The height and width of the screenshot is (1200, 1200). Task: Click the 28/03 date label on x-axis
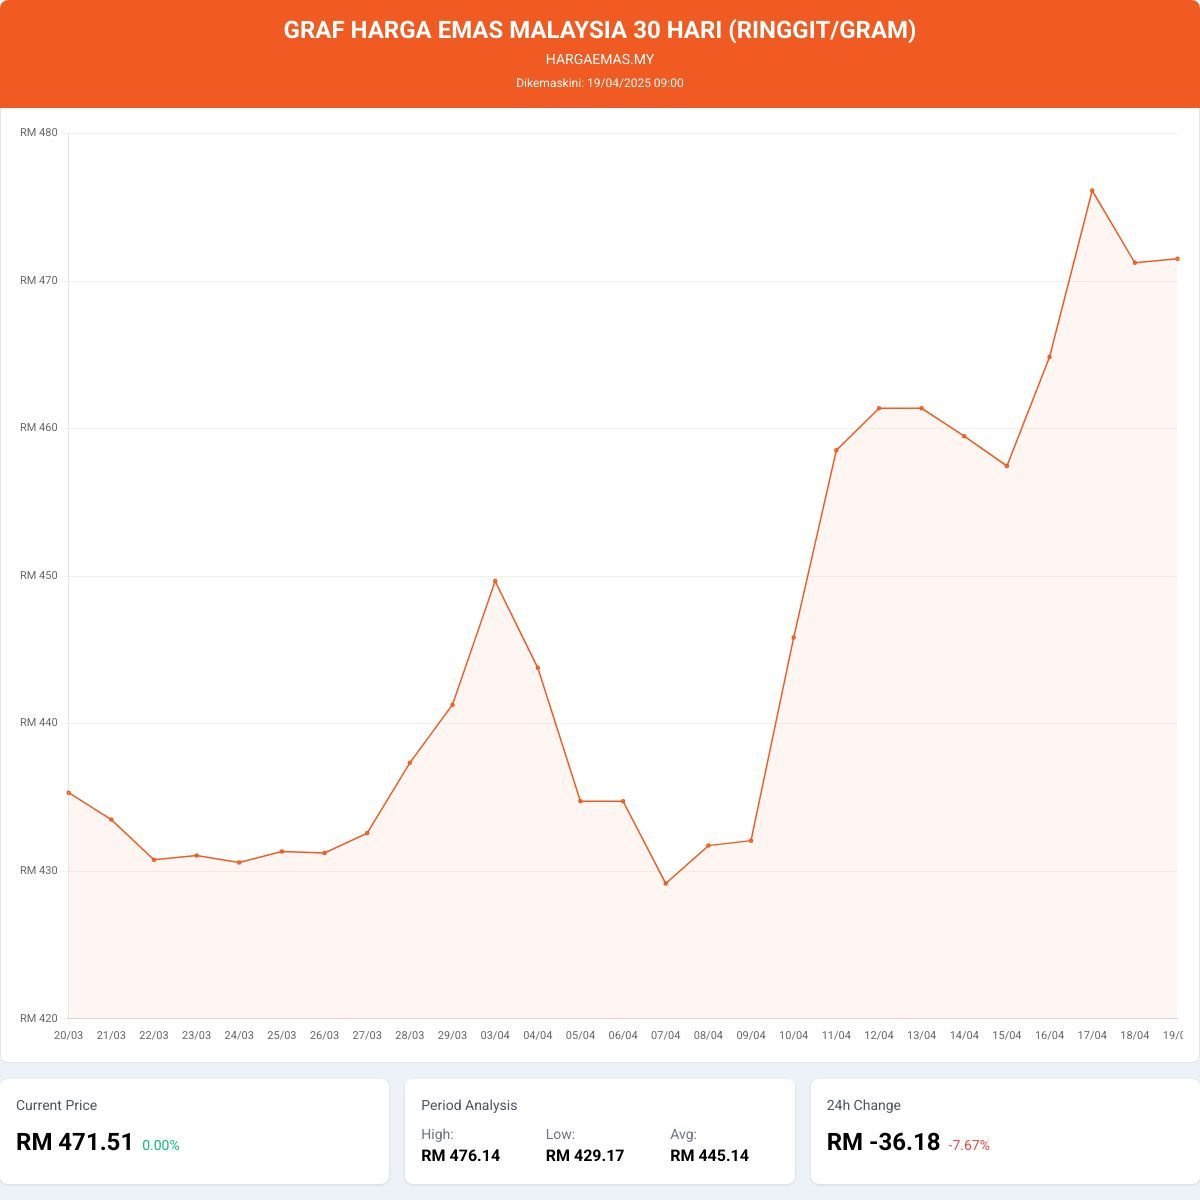pyautogui.click(x=410, y=1035)
